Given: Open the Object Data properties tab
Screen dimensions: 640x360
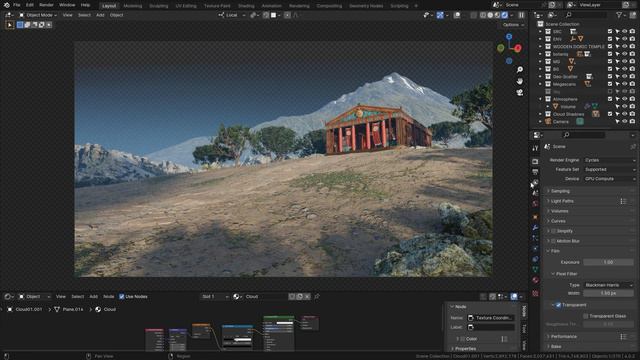Looking at the screenshot, I should (x=535, y=269).
